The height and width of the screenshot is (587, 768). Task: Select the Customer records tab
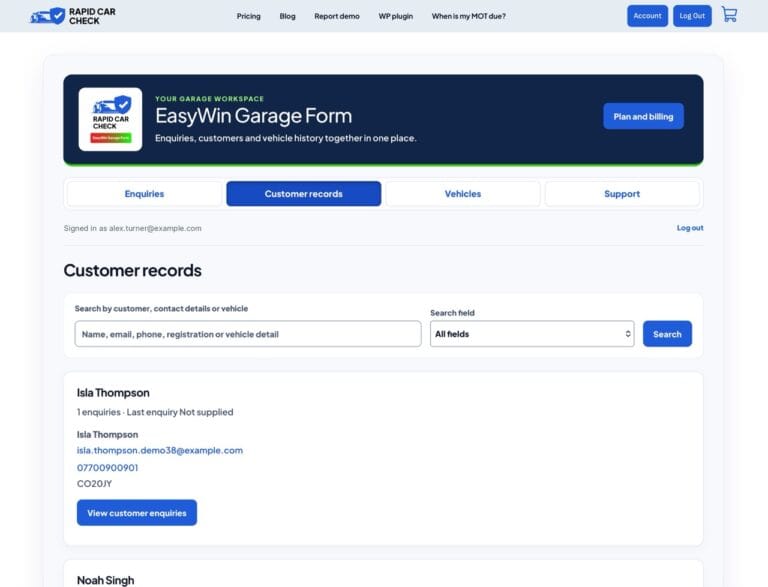click(x=304, y=194)
